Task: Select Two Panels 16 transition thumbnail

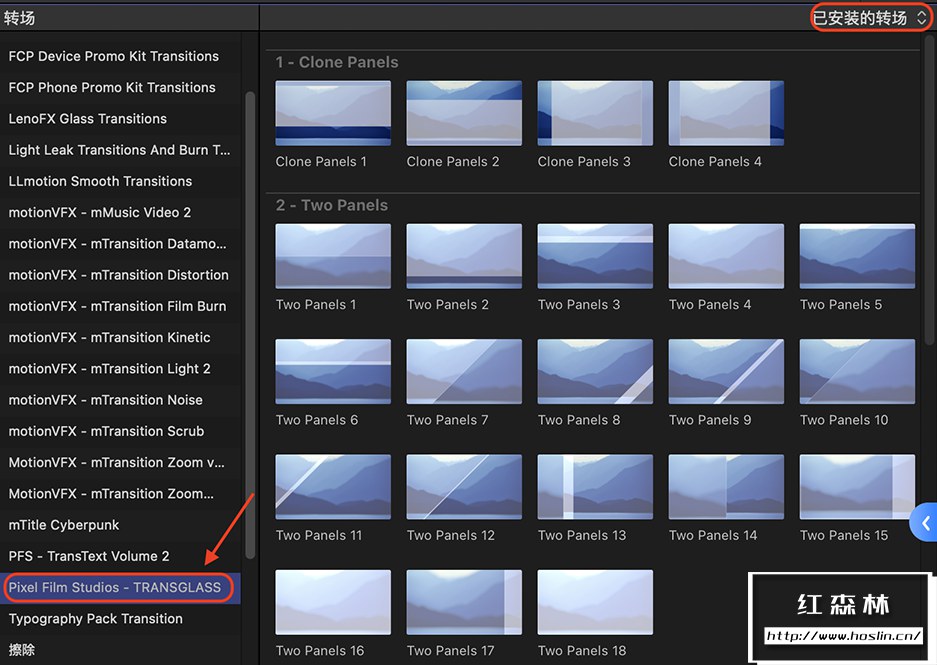Action: tap(333, 602)
